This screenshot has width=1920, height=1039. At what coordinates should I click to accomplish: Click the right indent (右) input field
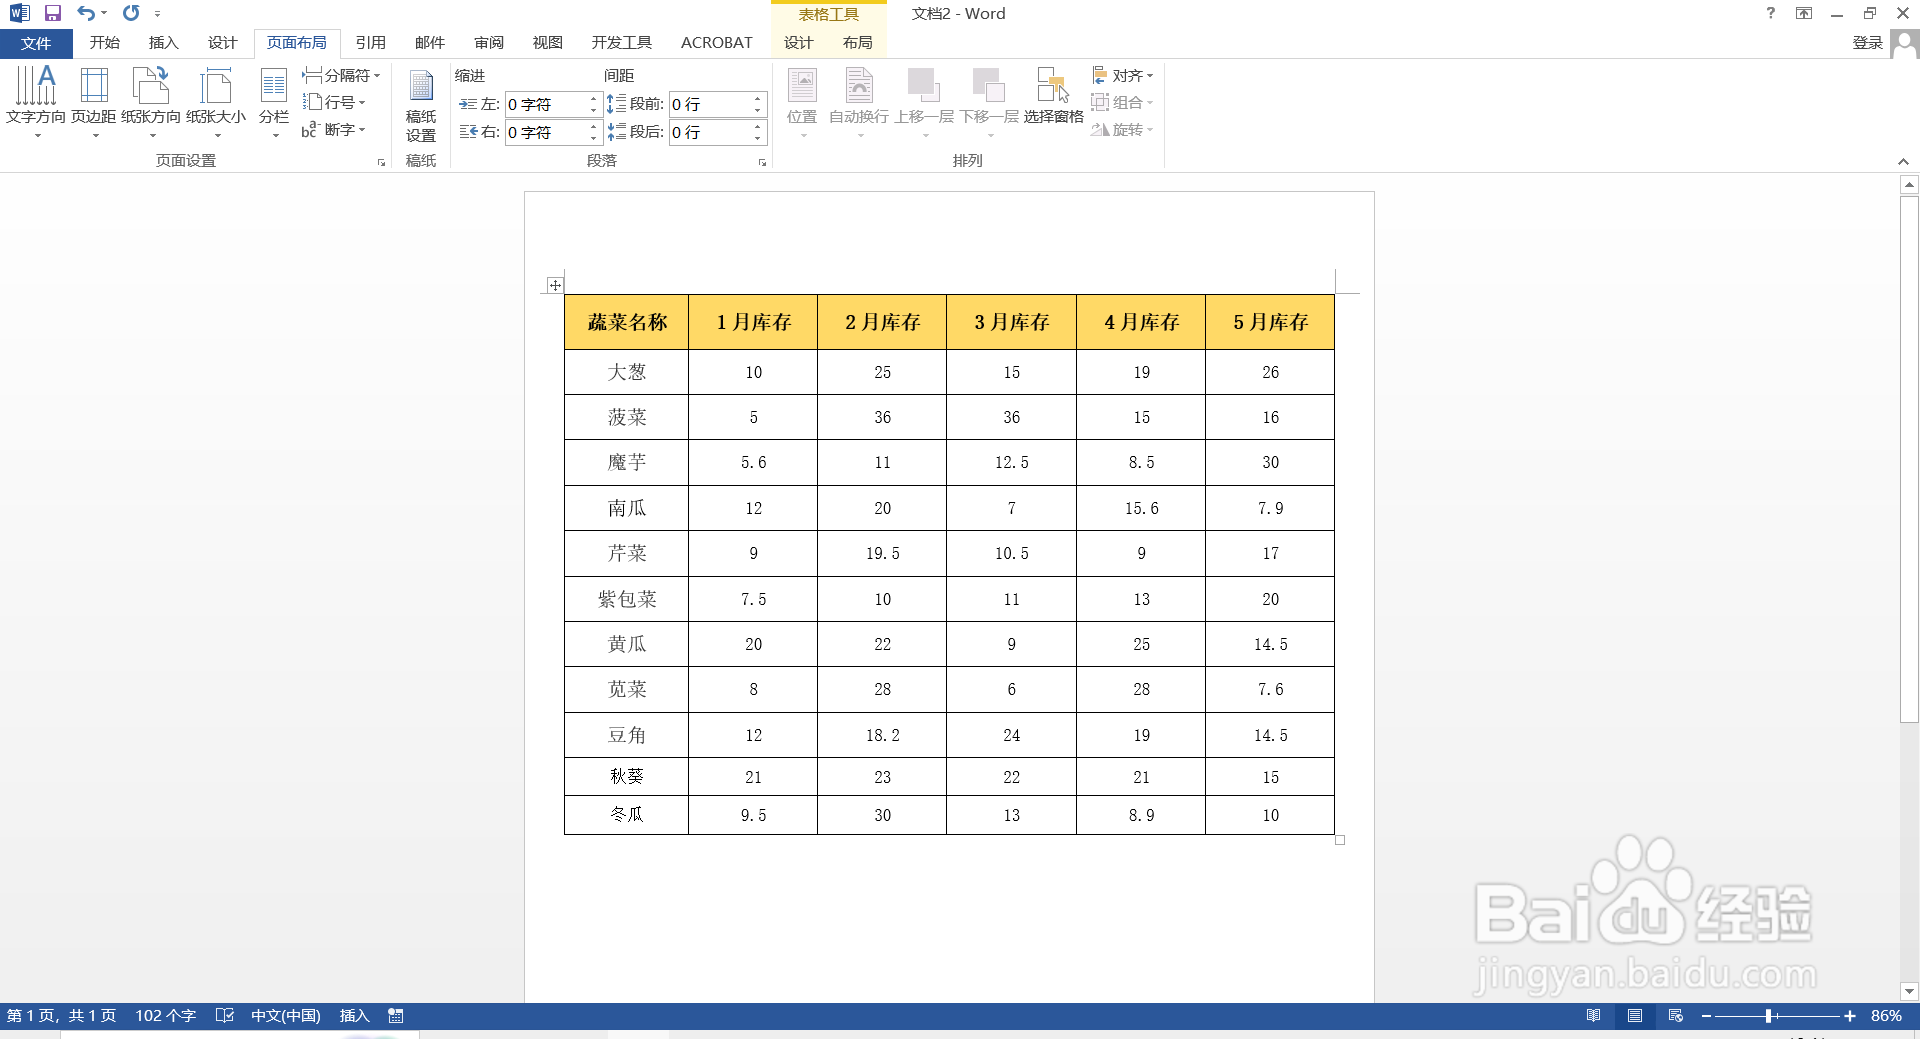pyautogui.click(x=545, y=132)
